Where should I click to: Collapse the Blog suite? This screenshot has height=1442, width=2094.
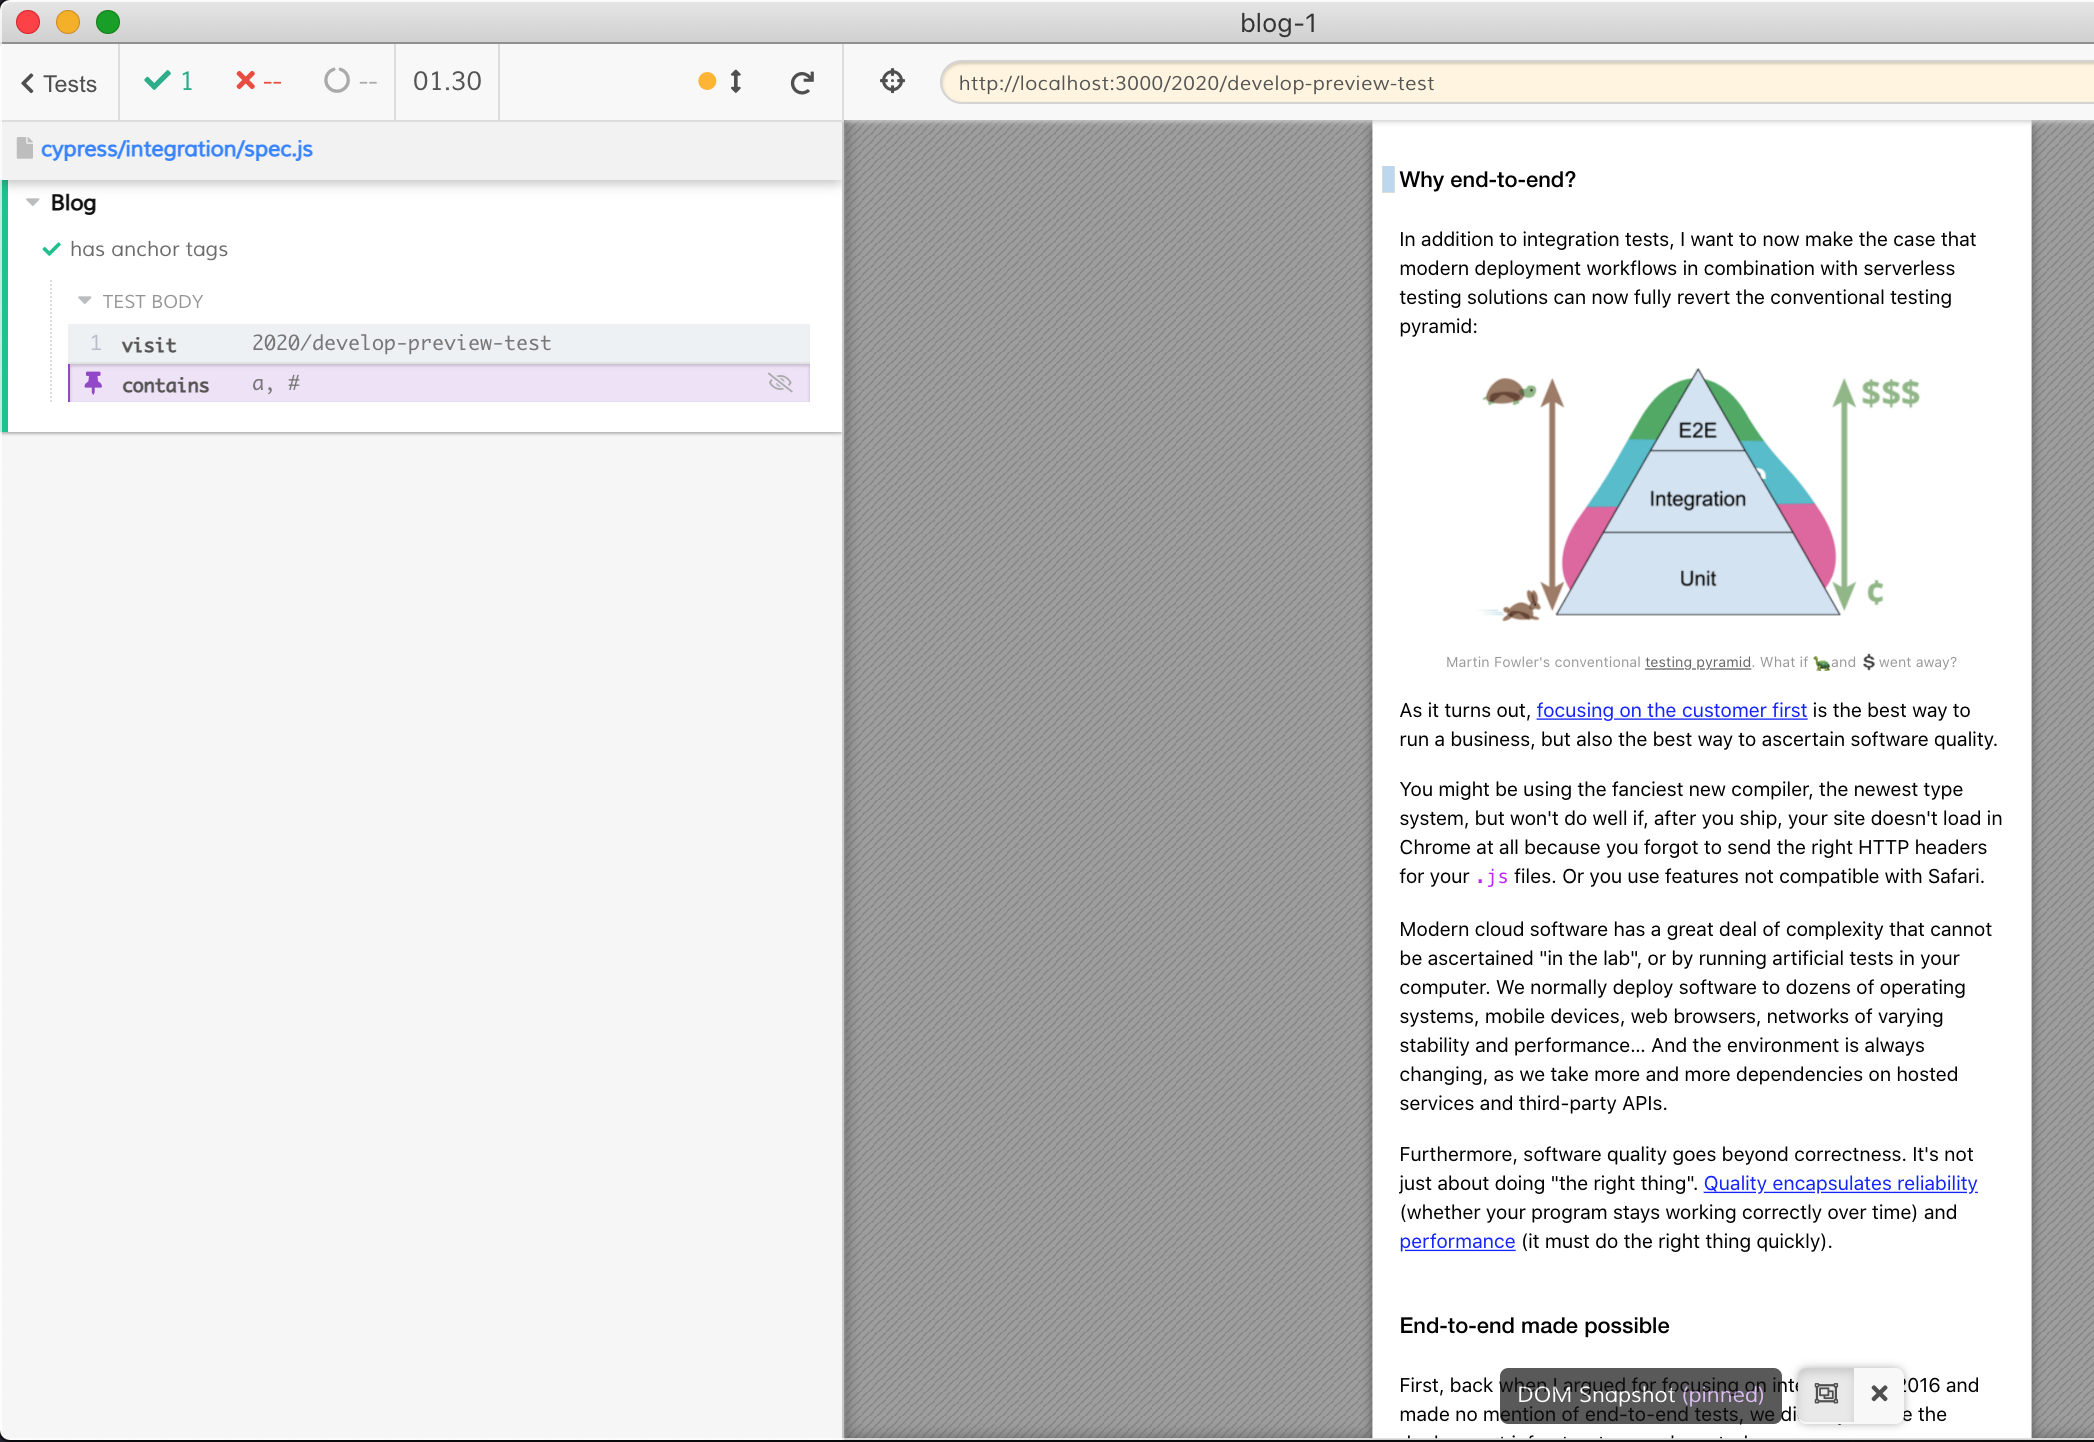(33, 202)
